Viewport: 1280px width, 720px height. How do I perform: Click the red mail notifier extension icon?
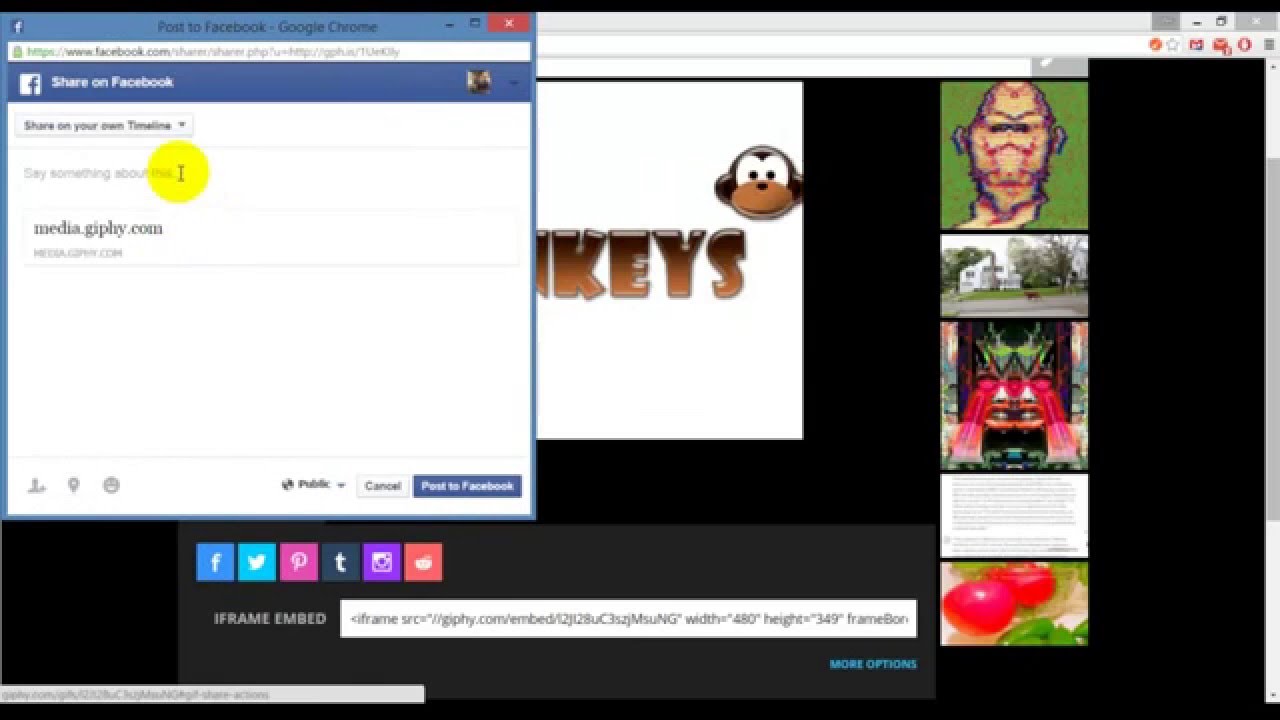click(1221, 45)
